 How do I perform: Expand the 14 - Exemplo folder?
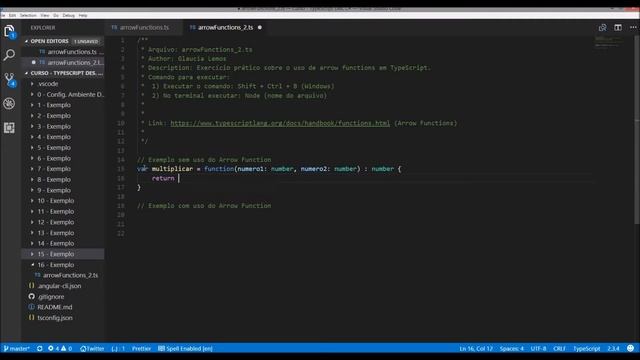pos(63,243)
